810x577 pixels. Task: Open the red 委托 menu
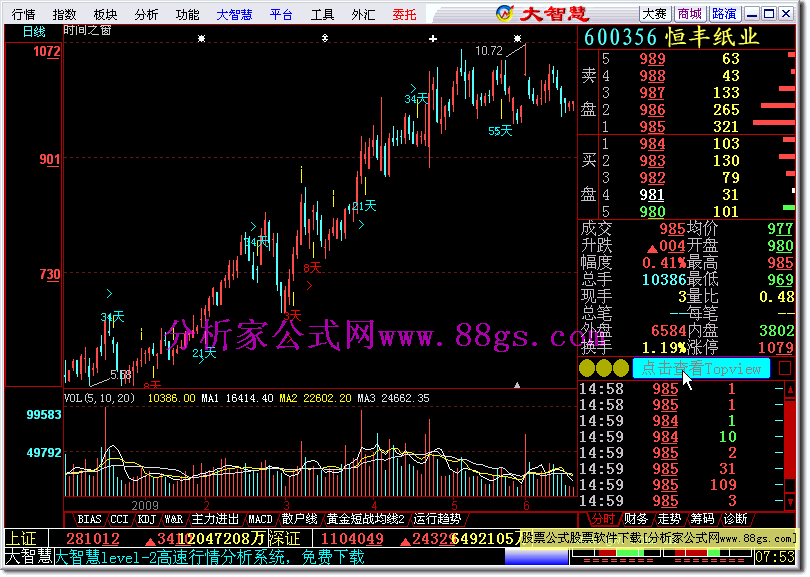pyautogui.click(x=404, y=14)
